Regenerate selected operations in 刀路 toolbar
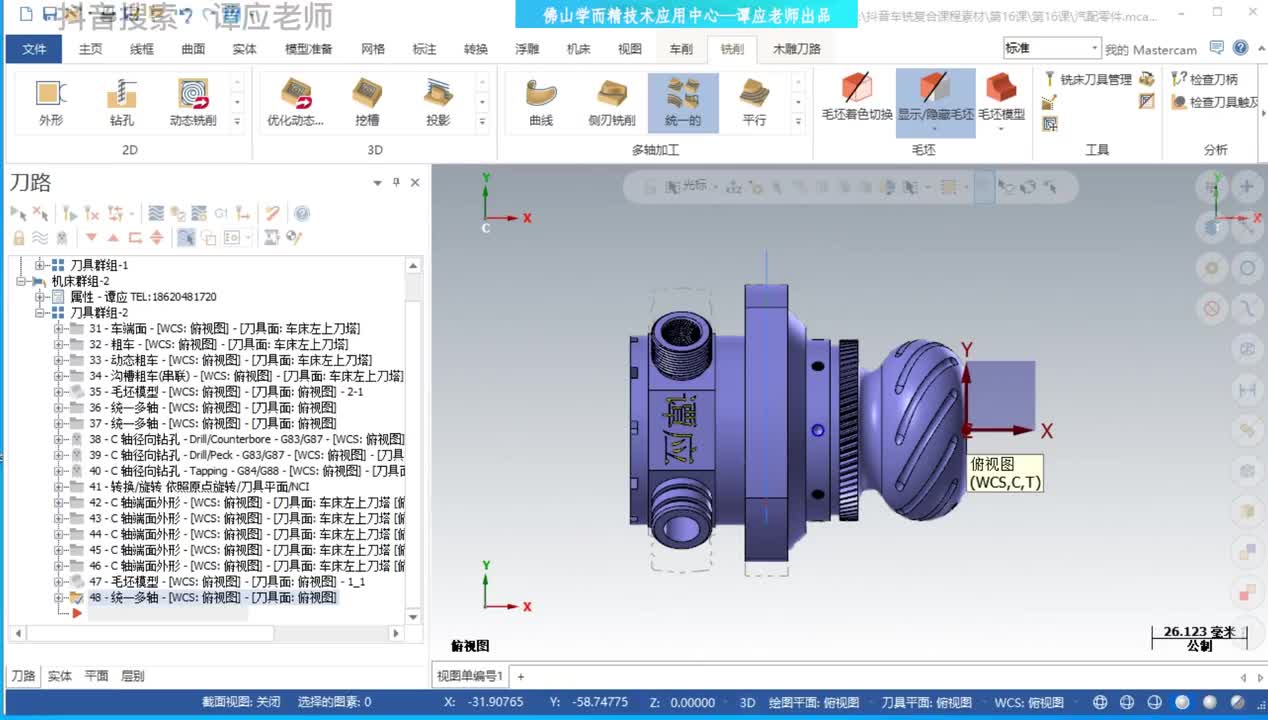Viewport: 1268px width, 720px height. 69,213
